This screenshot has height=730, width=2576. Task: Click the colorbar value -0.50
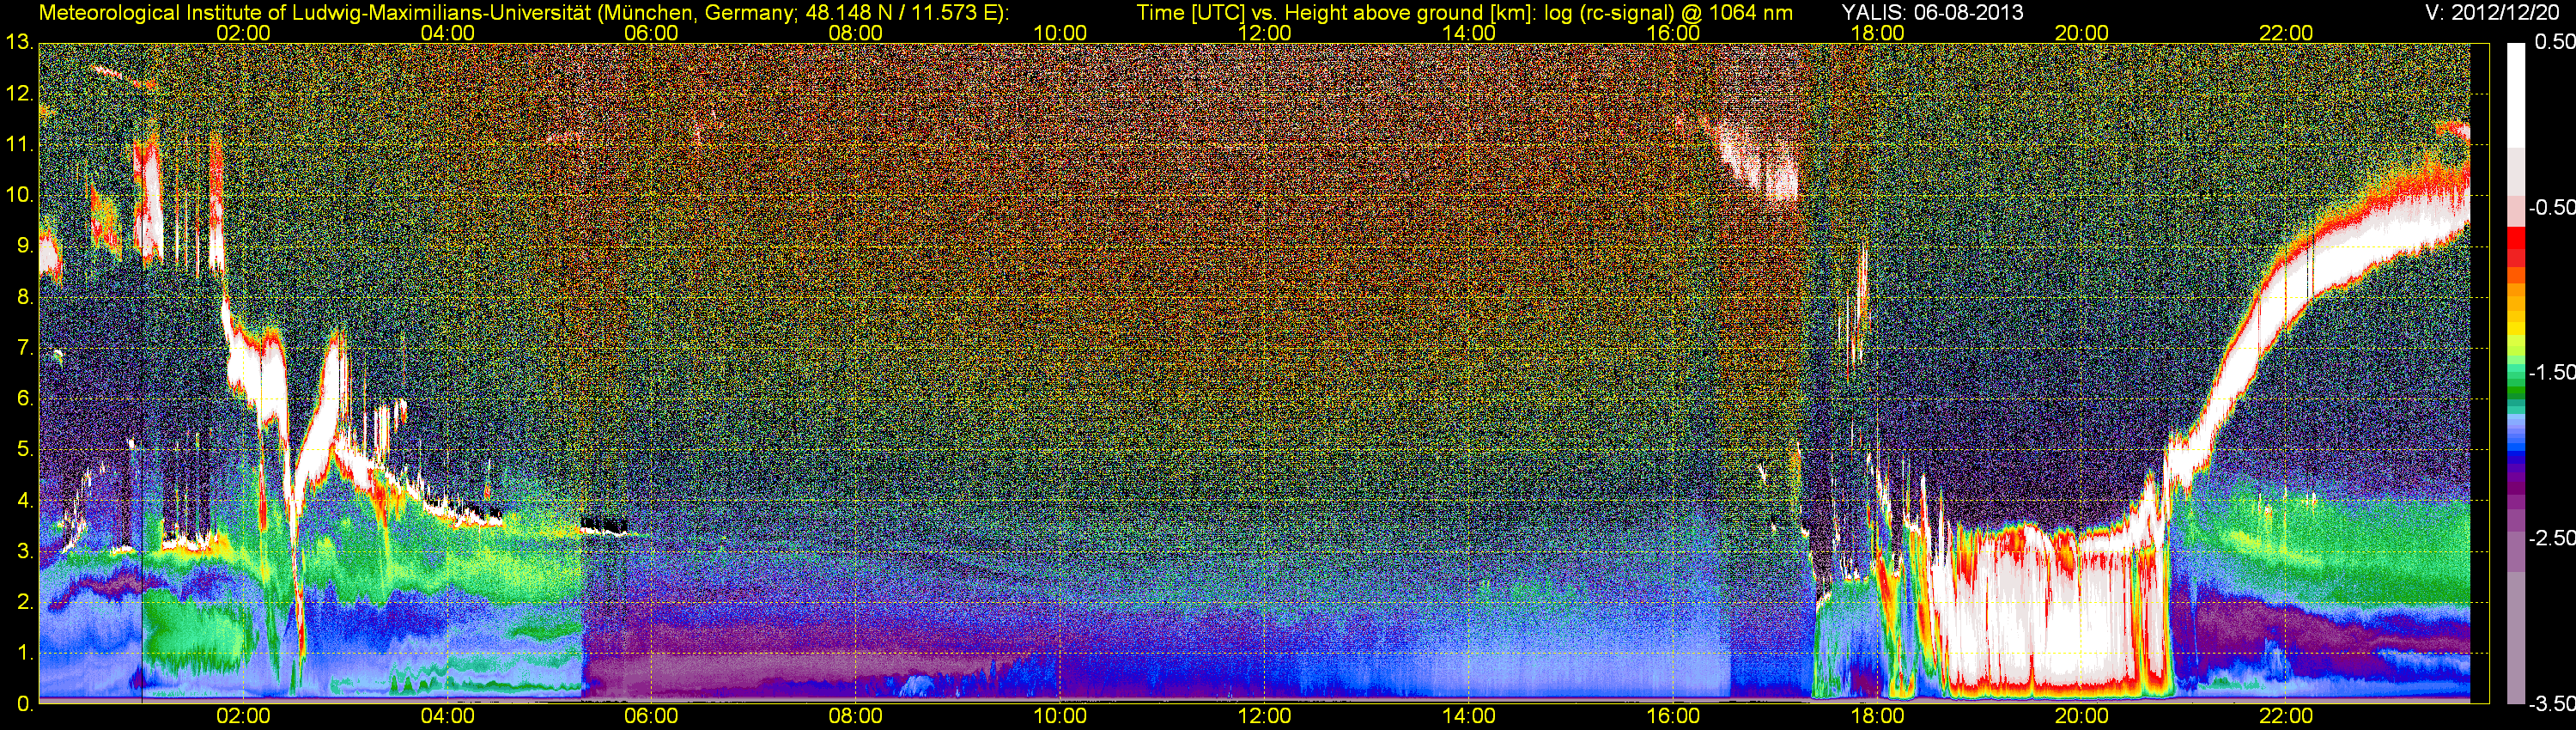(2551, 207)
